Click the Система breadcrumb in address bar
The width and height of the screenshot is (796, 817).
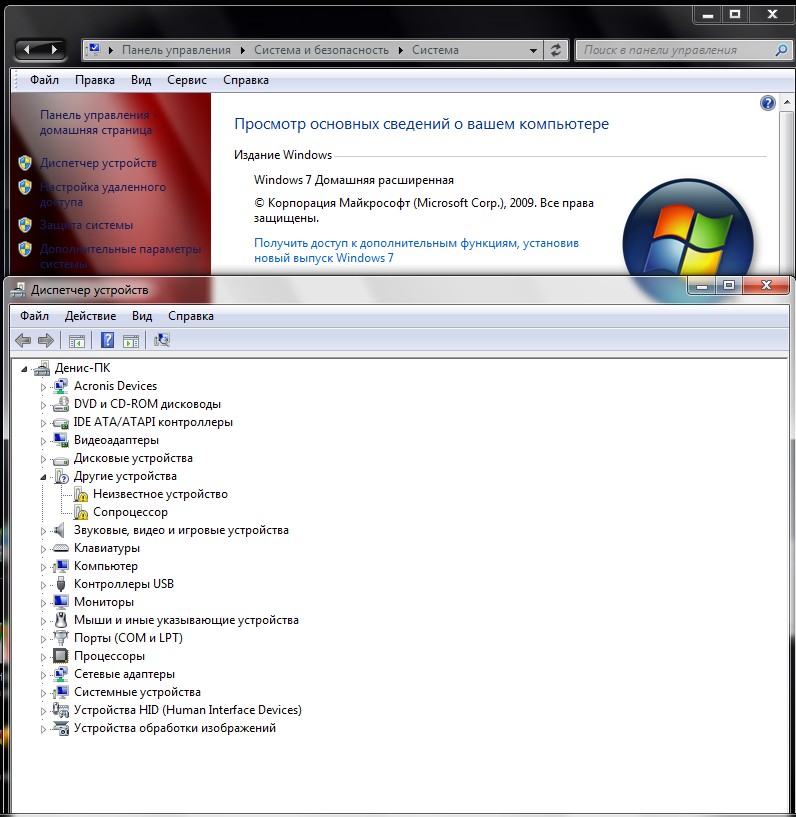(436, 50)
